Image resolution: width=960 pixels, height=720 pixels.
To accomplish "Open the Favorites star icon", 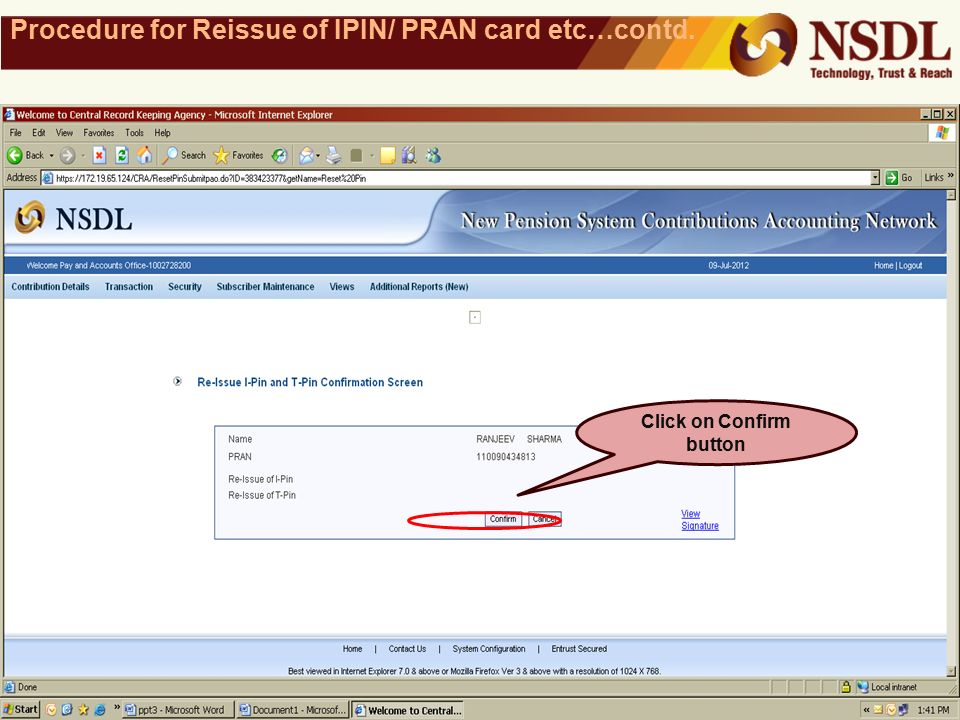I will click(221, 156).
